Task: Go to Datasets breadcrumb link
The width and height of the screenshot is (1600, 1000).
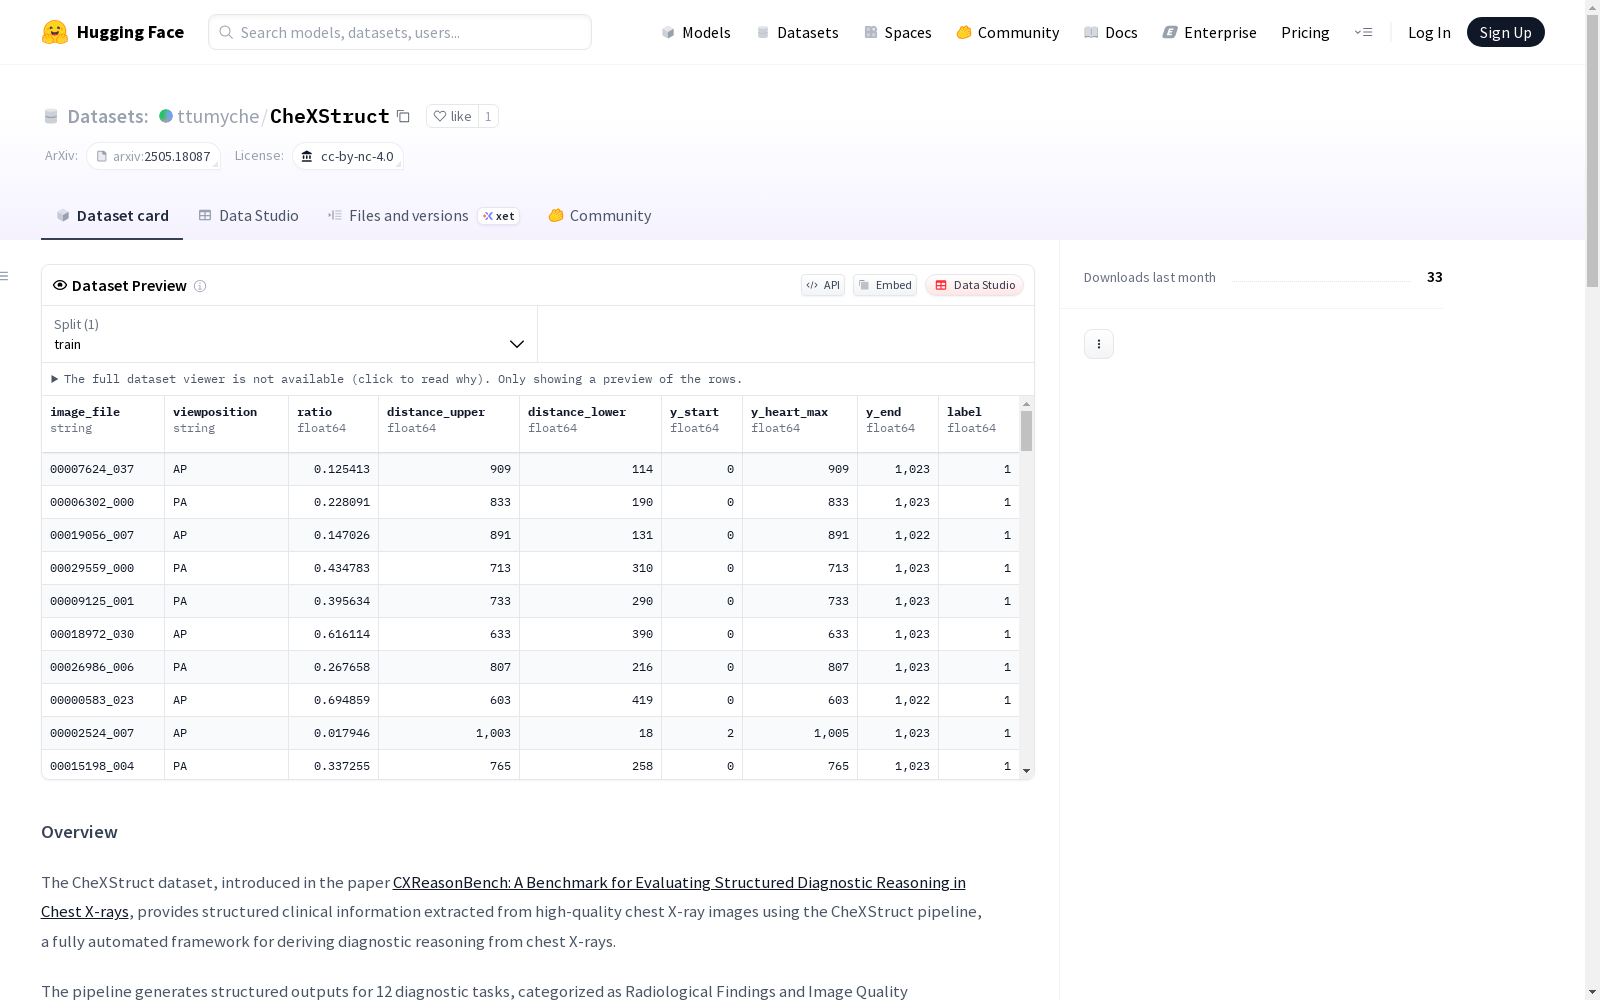Action: pyautogui.click(x=107, y=116)
